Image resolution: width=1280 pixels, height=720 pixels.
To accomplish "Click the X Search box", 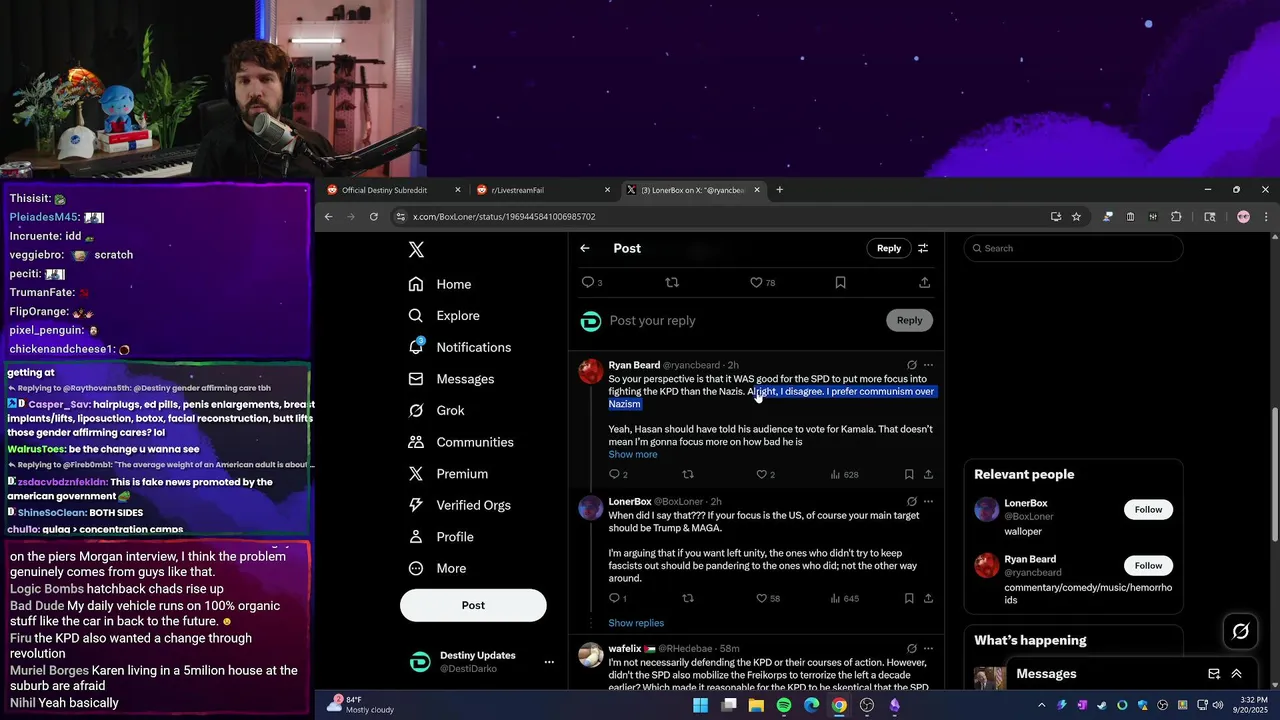I will (1073, 248).
